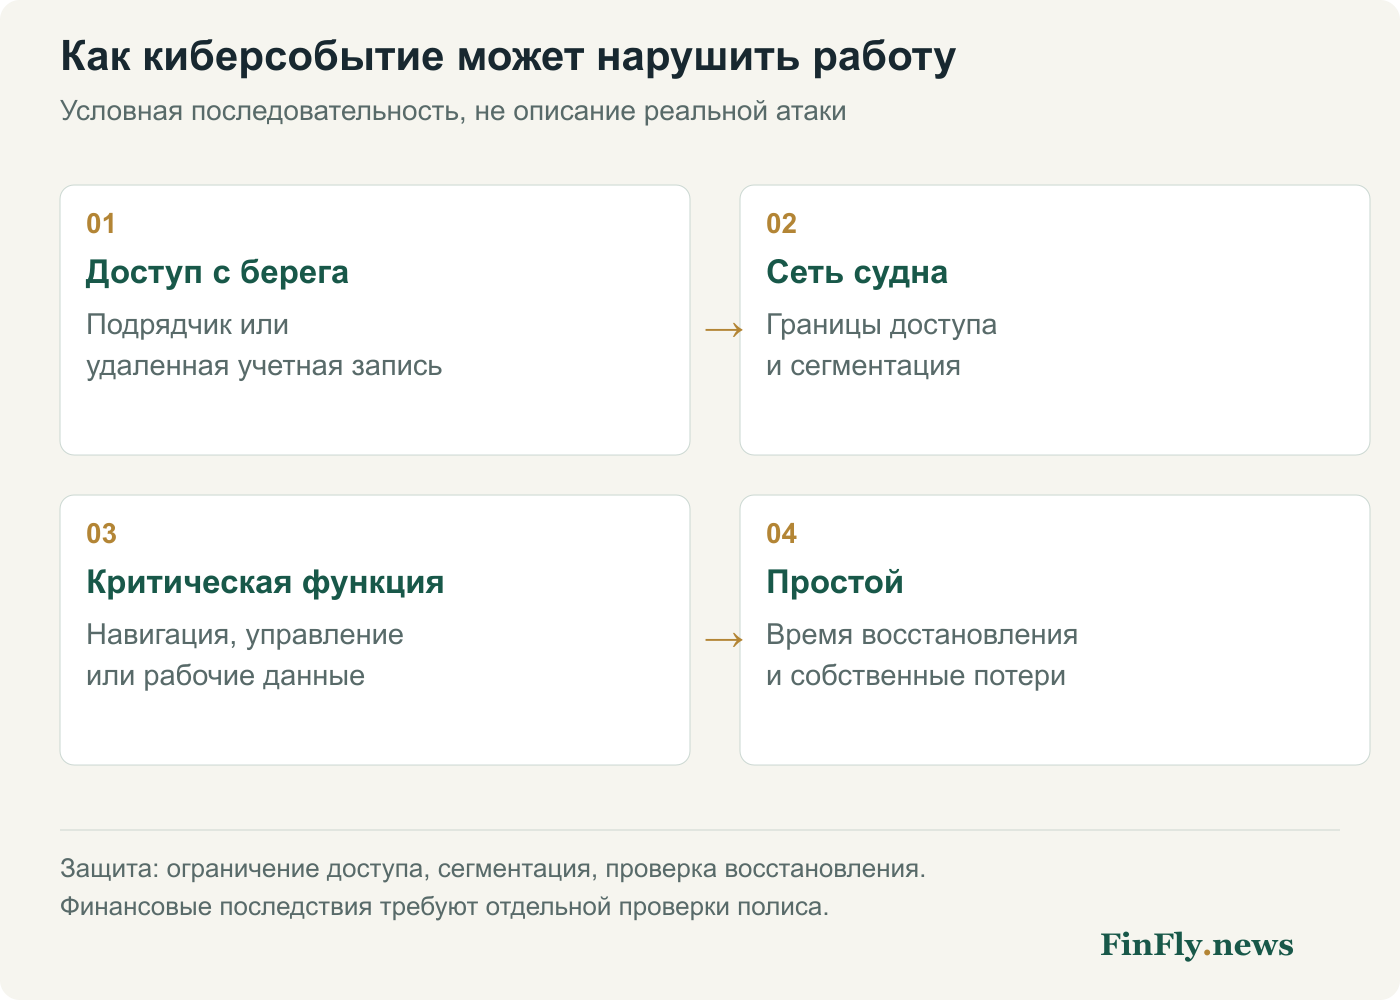Click the arrow between cards 03 and 04
1400x1000 pixels.
[x=724, y=639]
